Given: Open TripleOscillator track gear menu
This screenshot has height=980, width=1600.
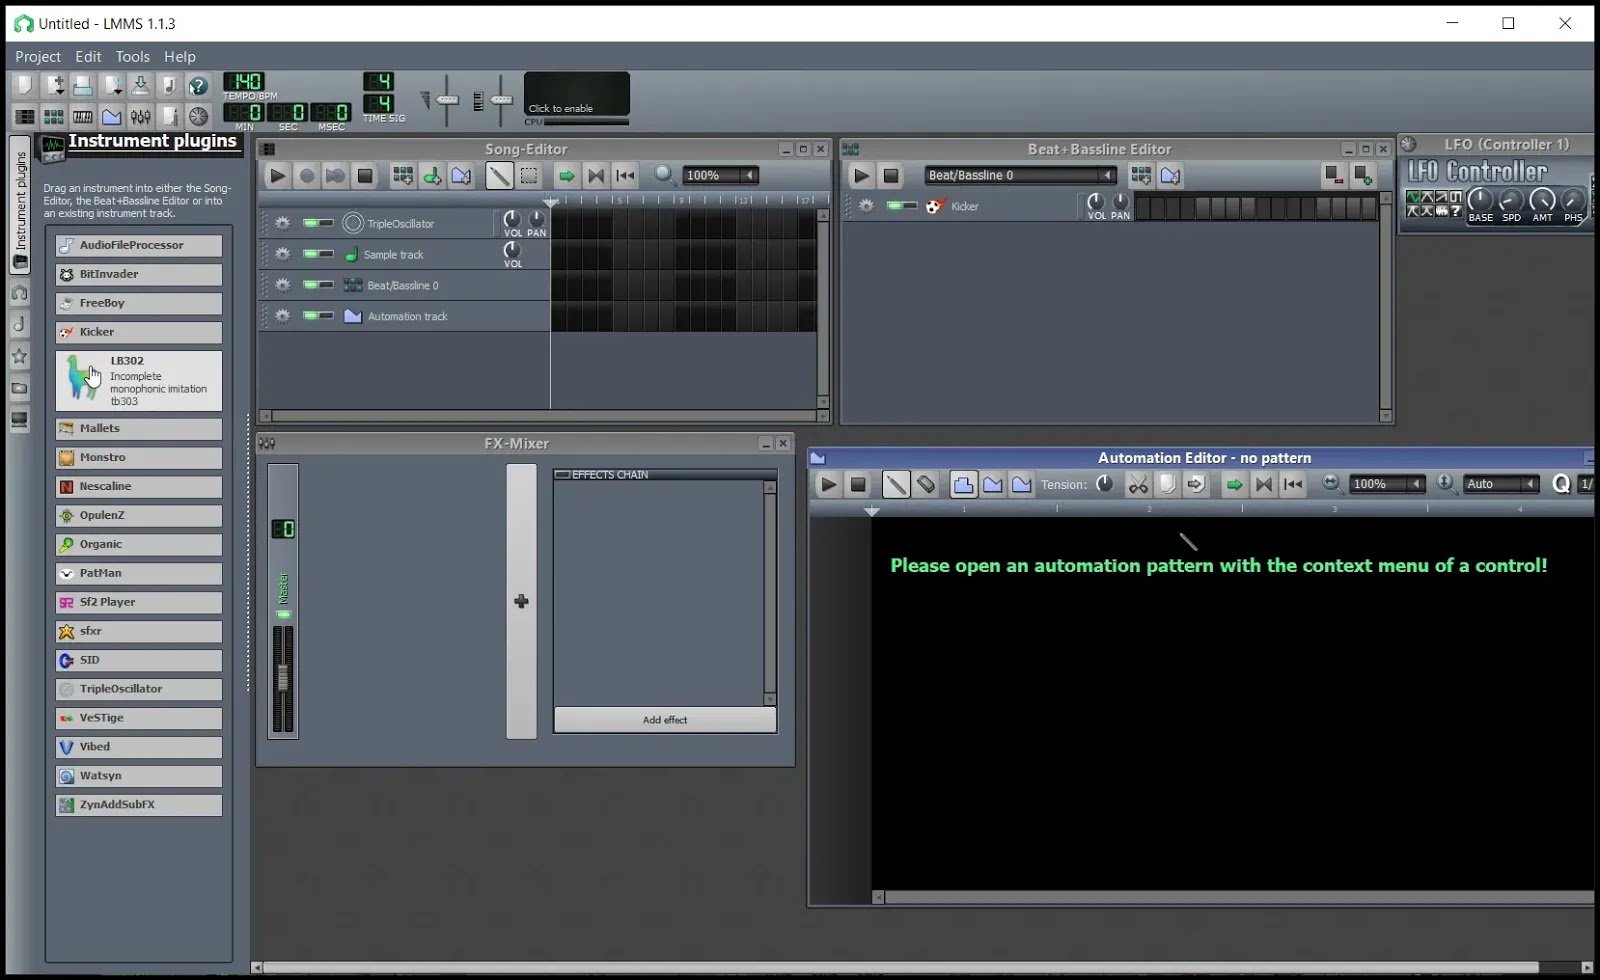Looking at the screenshot, I should 283,224.
